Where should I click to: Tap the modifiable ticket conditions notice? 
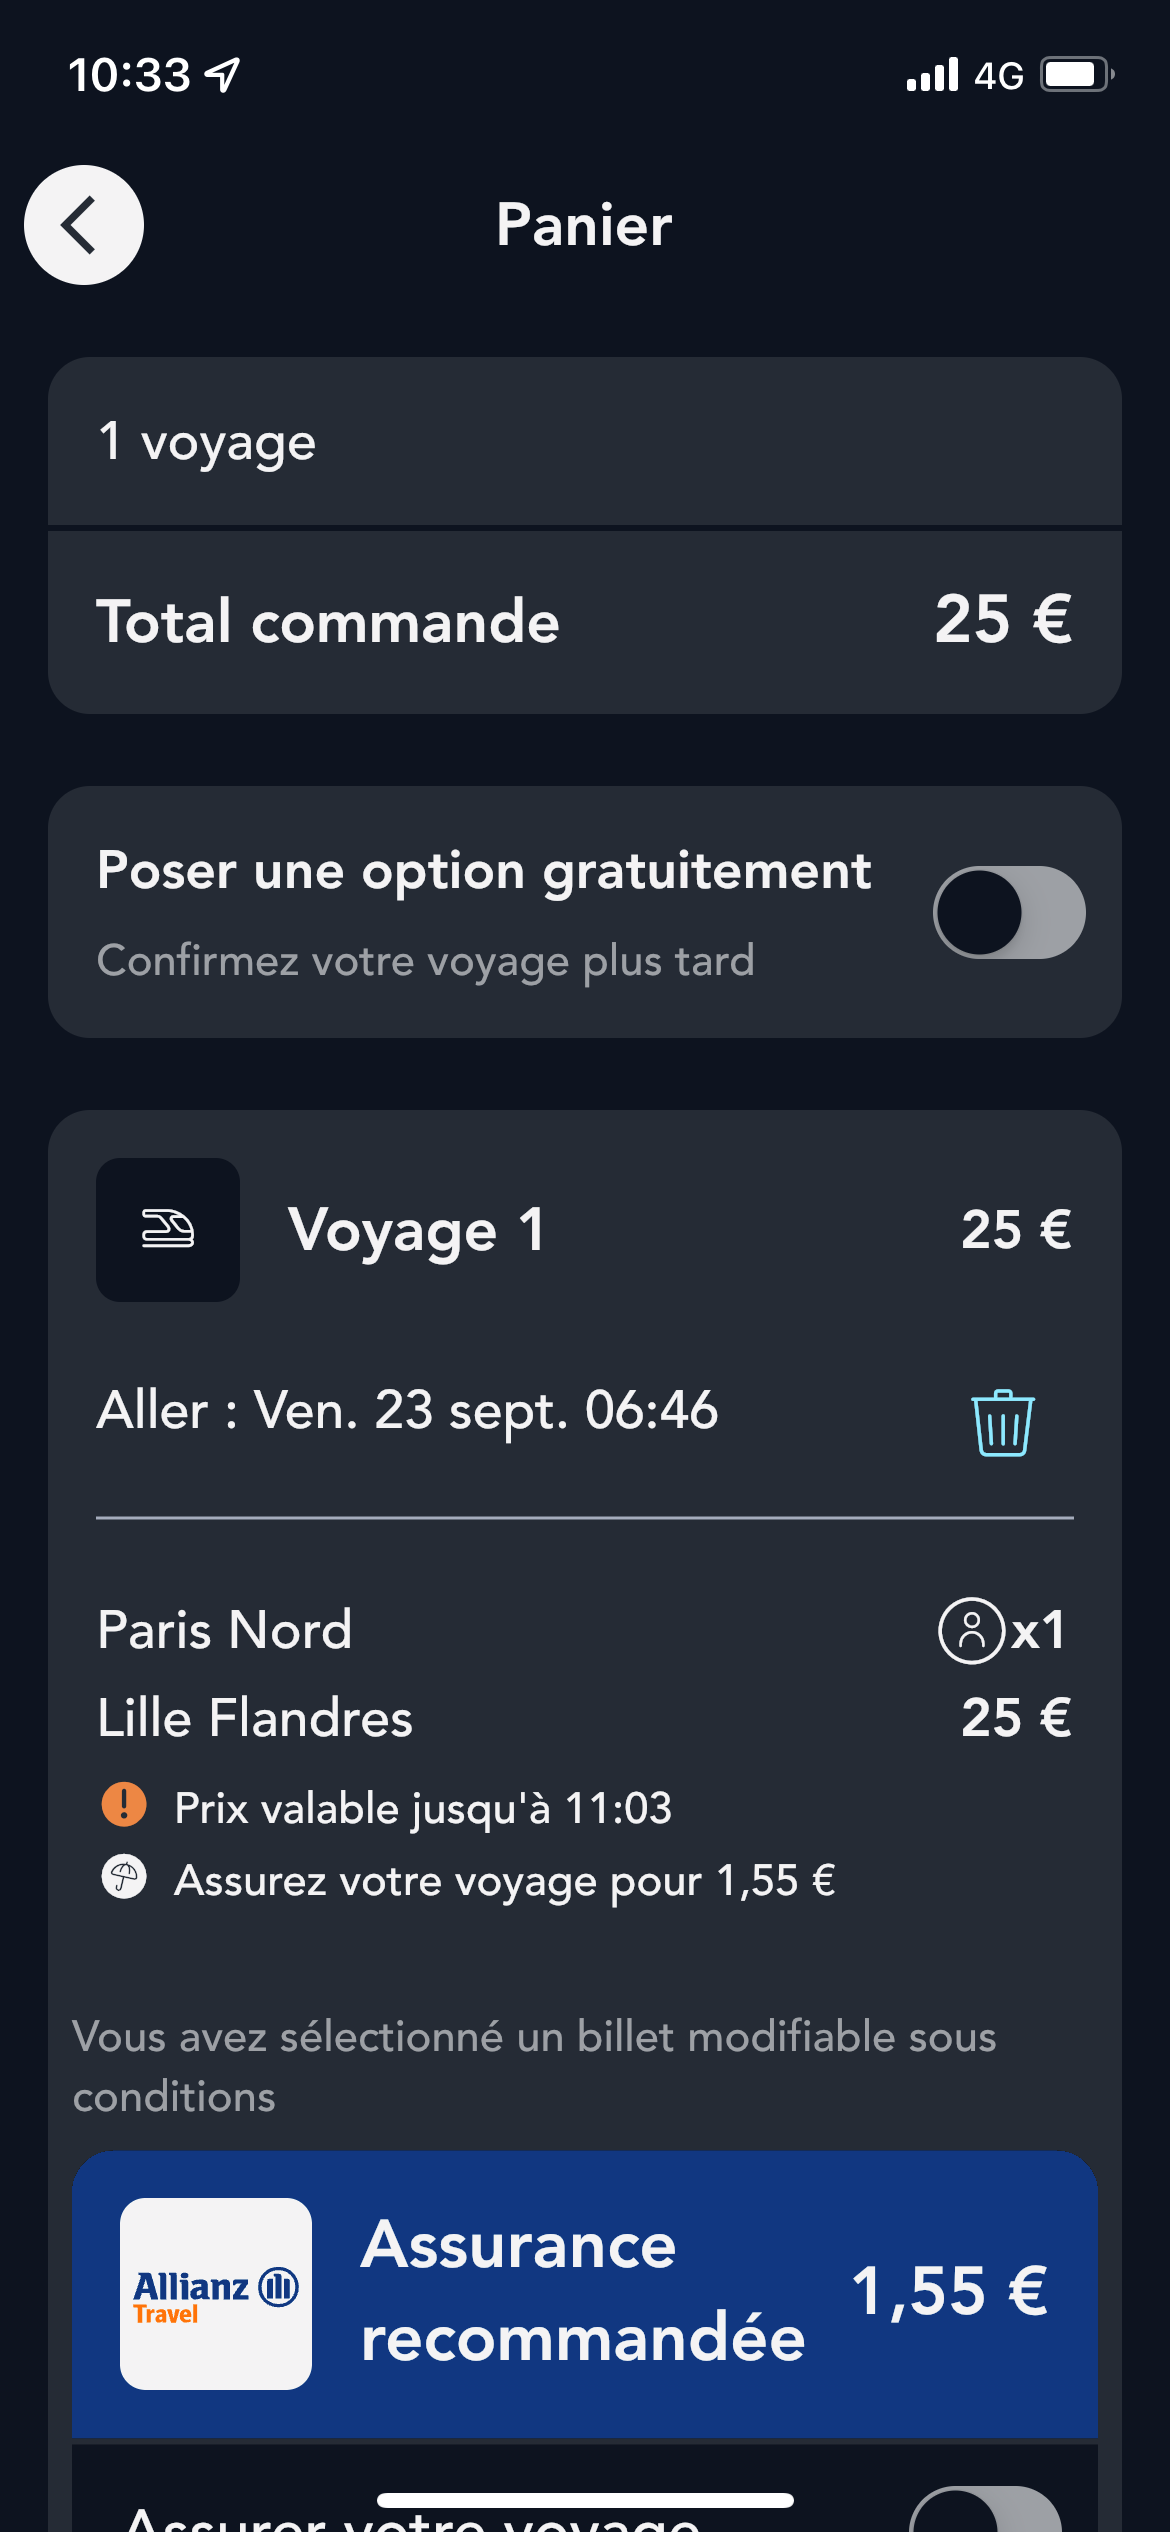(x=534, y=2066)
